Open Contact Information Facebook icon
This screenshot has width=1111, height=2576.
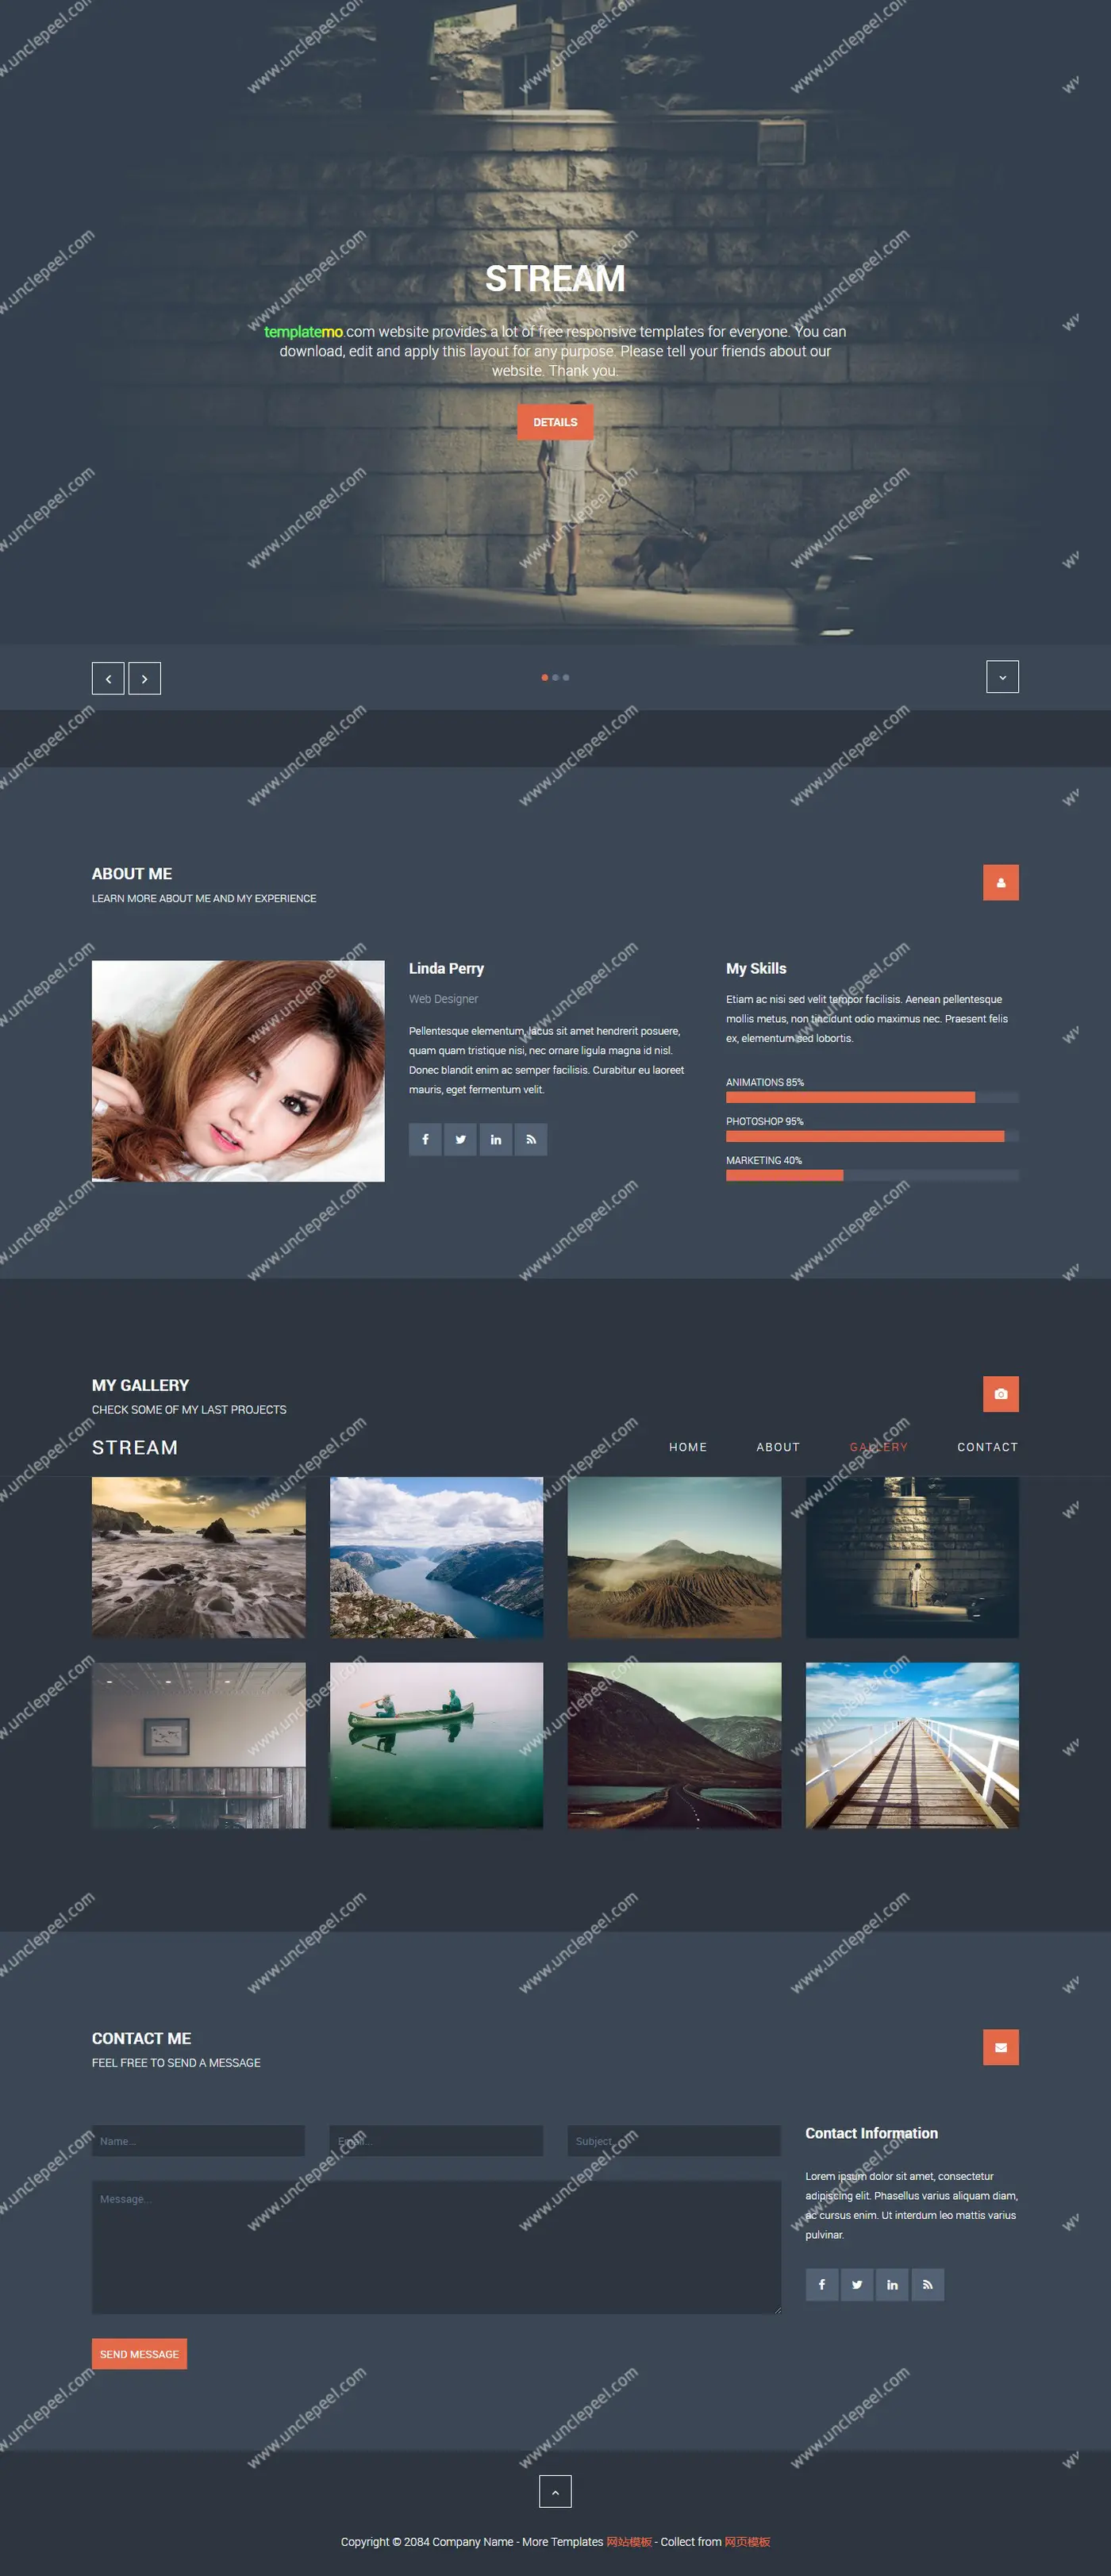click(x=822, y=2284)
